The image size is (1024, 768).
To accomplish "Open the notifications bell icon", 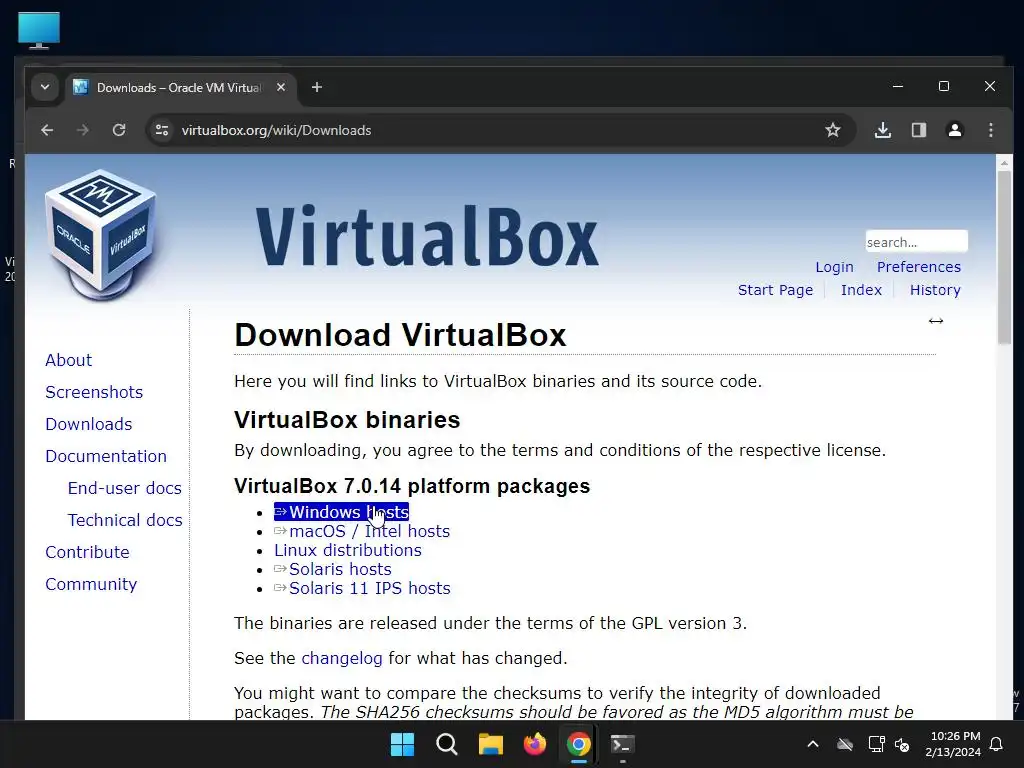I will (997, 744).
